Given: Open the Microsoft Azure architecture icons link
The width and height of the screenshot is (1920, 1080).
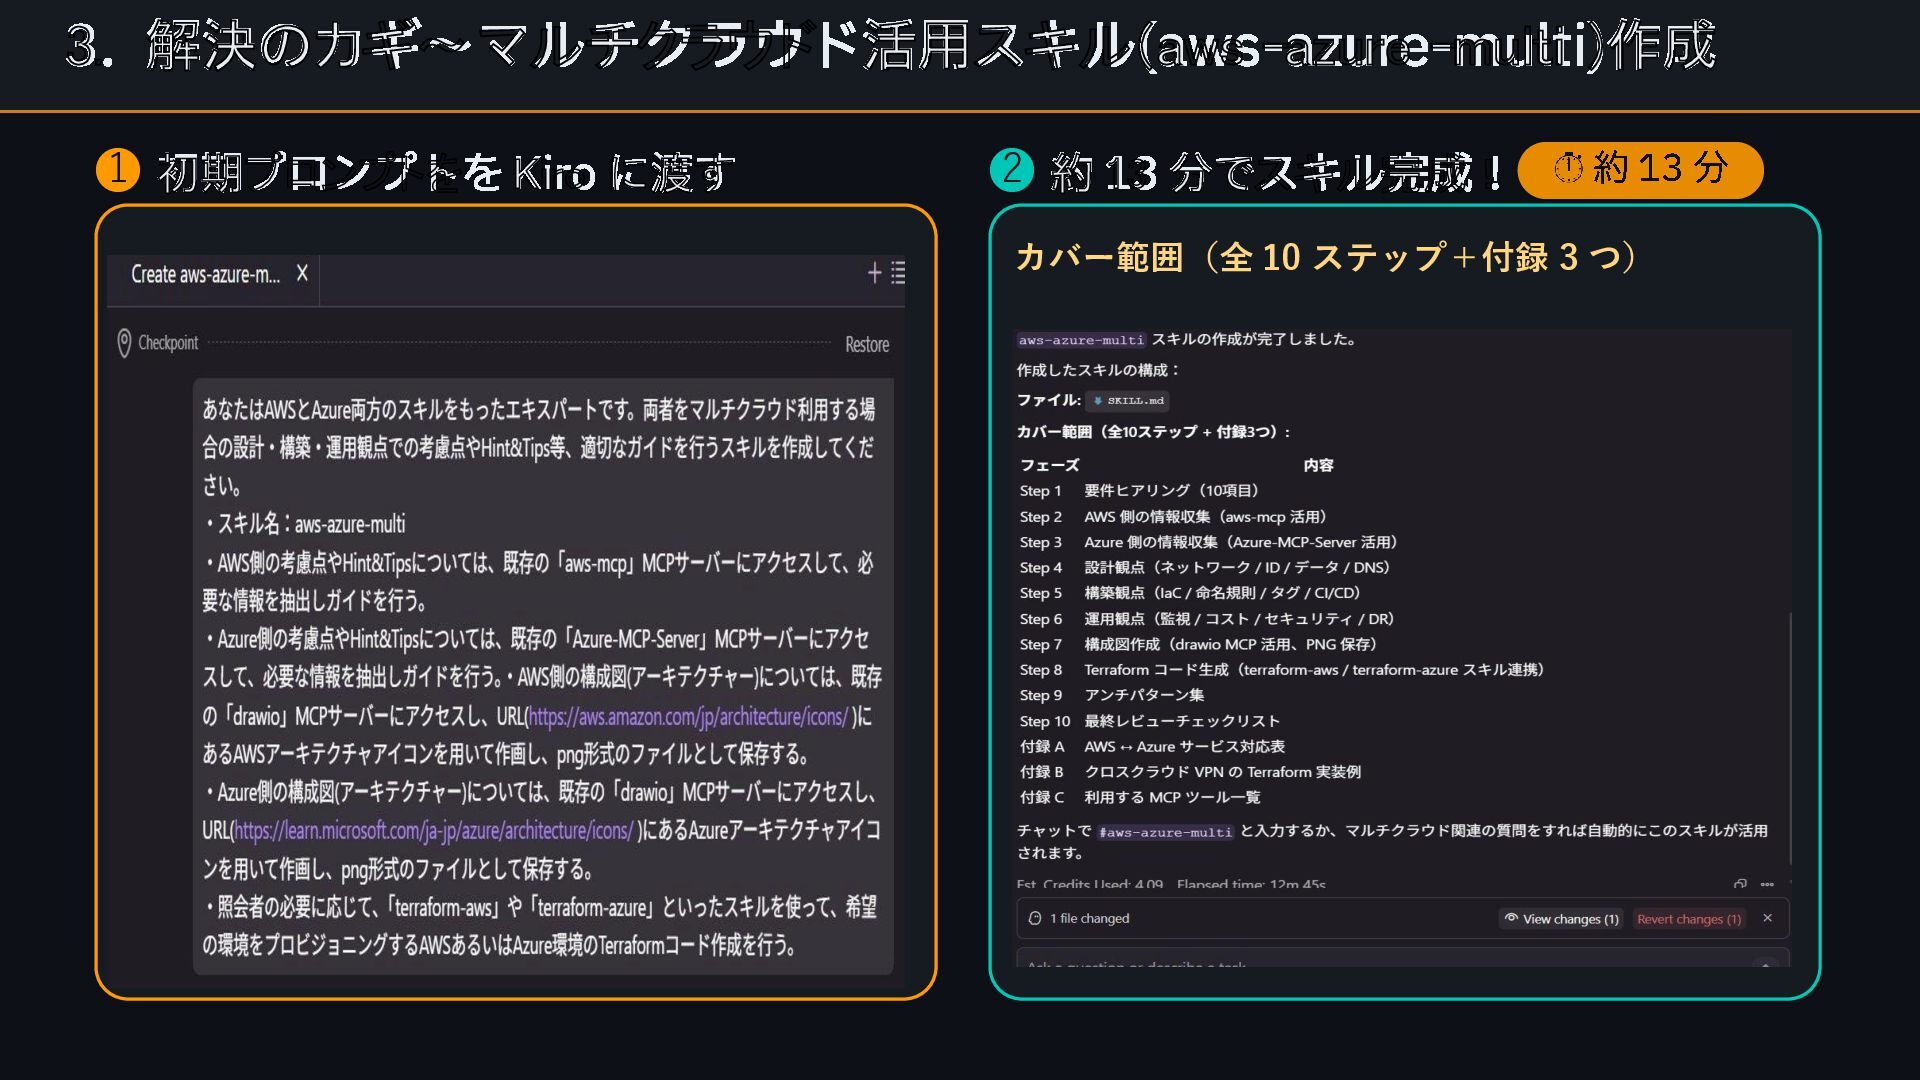Looking at the screenshot, I should [433, 831].
